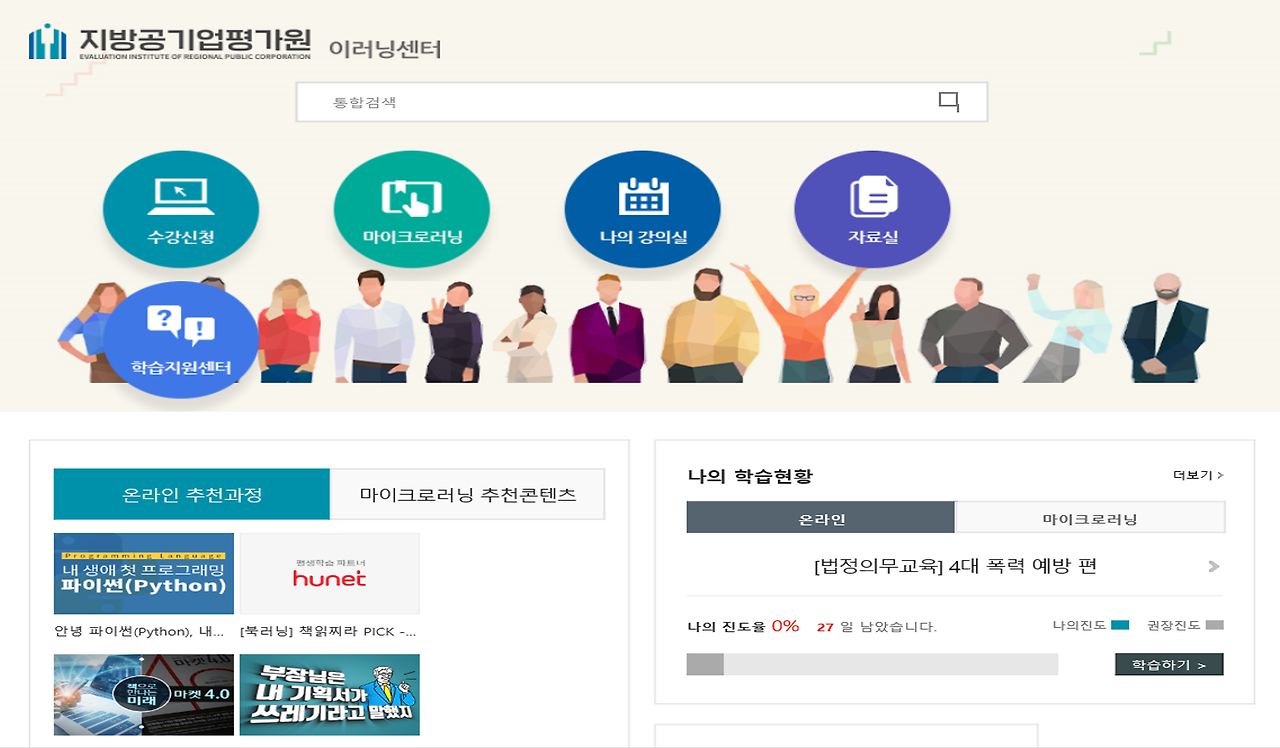Switch to 마이크로러닝 tab in 나의 학습현황
Image resolution: width=1280 pixels, height=748 pixels.
pyautogui.click(x=1090, y=518)
